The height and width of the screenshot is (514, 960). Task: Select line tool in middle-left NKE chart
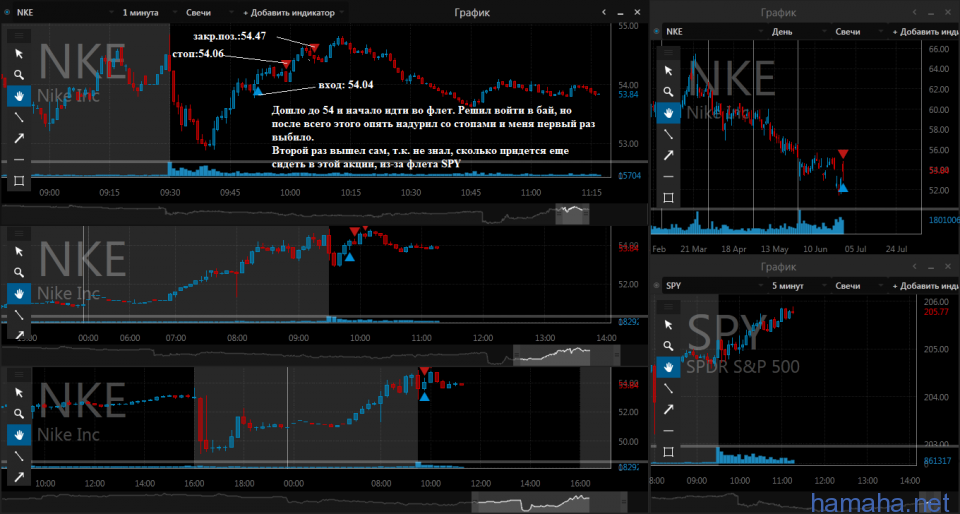point(19,315)
